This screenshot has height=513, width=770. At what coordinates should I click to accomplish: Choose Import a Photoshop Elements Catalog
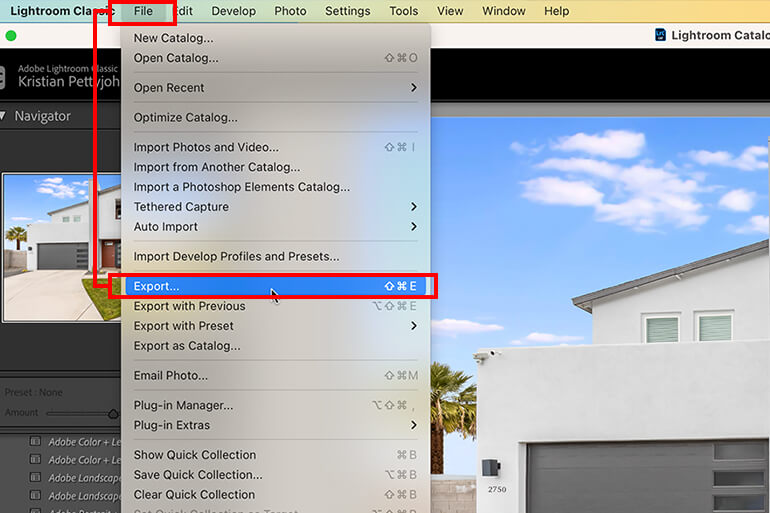[275, 187]
